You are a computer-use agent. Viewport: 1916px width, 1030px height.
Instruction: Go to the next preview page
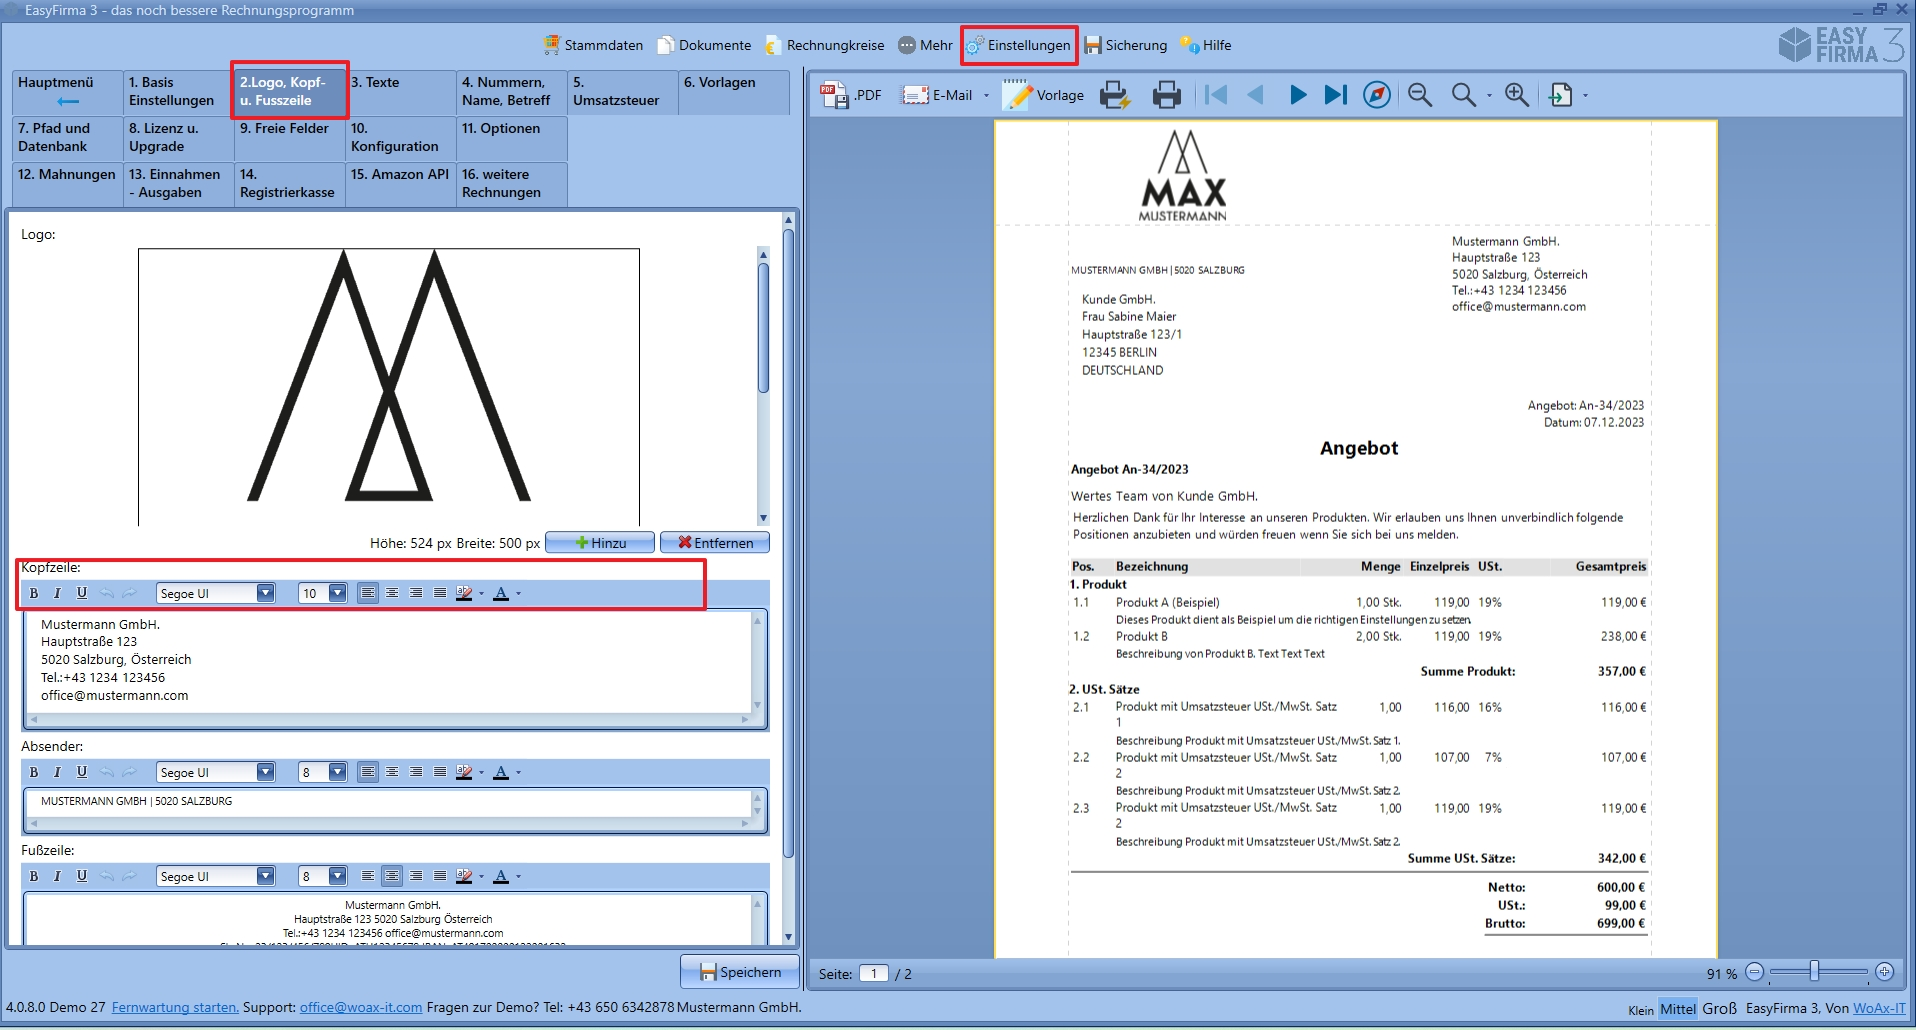click(1298, 95)
